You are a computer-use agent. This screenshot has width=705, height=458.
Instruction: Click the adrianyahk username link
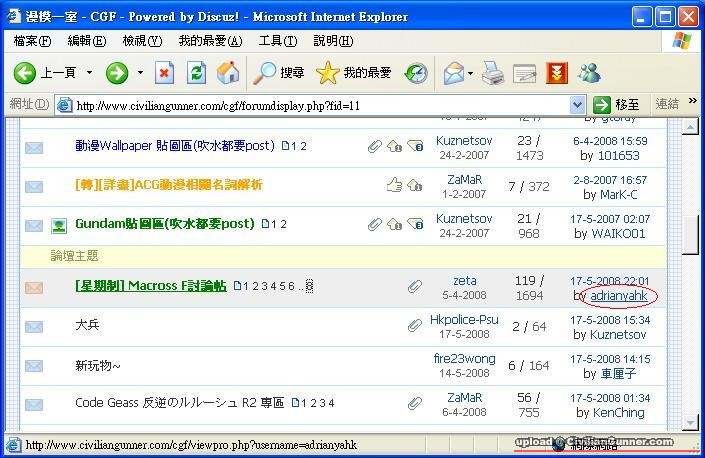(618, 296)
